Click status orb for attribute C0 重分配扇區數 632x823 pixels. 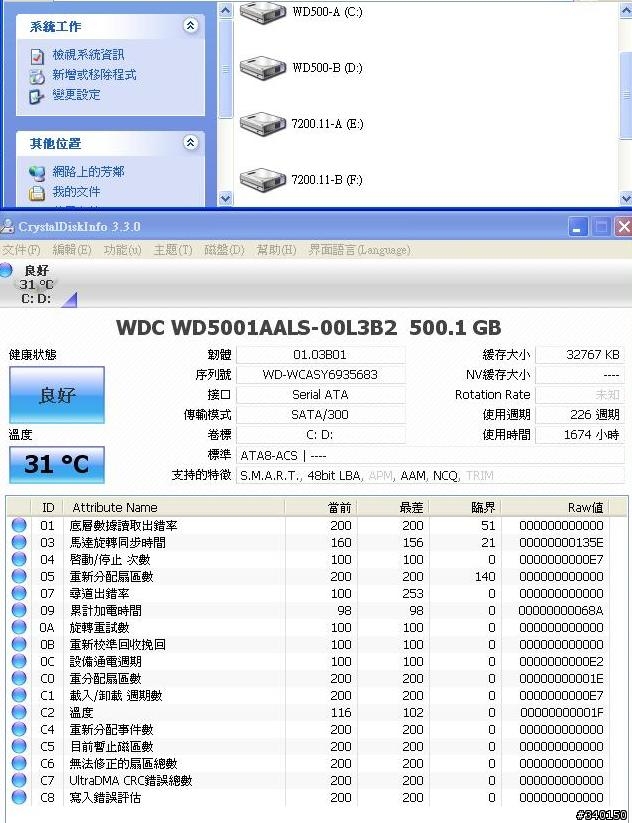pyautogui.click(x=19, y=678)
